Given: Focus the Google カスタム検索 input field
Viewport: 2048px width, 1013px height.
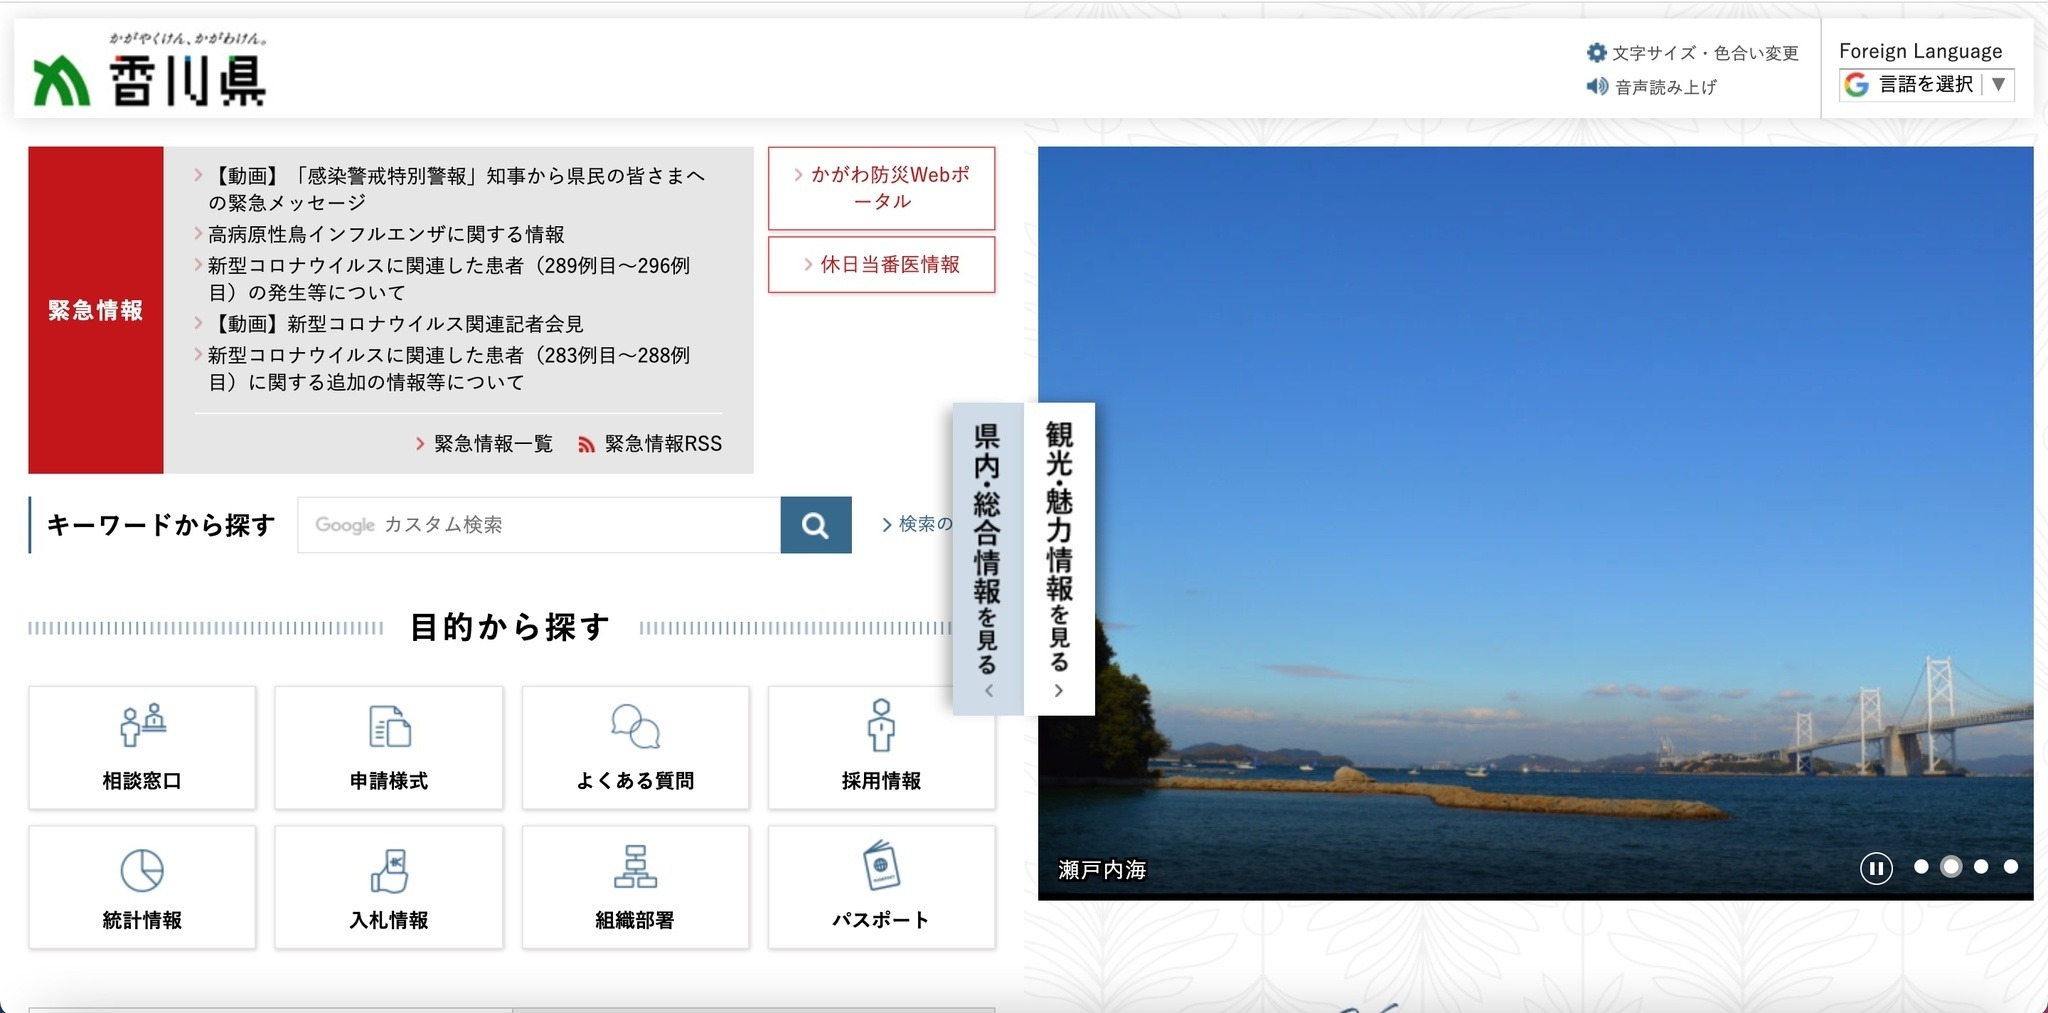Looking at the screenshot, I should click(539, 525).
